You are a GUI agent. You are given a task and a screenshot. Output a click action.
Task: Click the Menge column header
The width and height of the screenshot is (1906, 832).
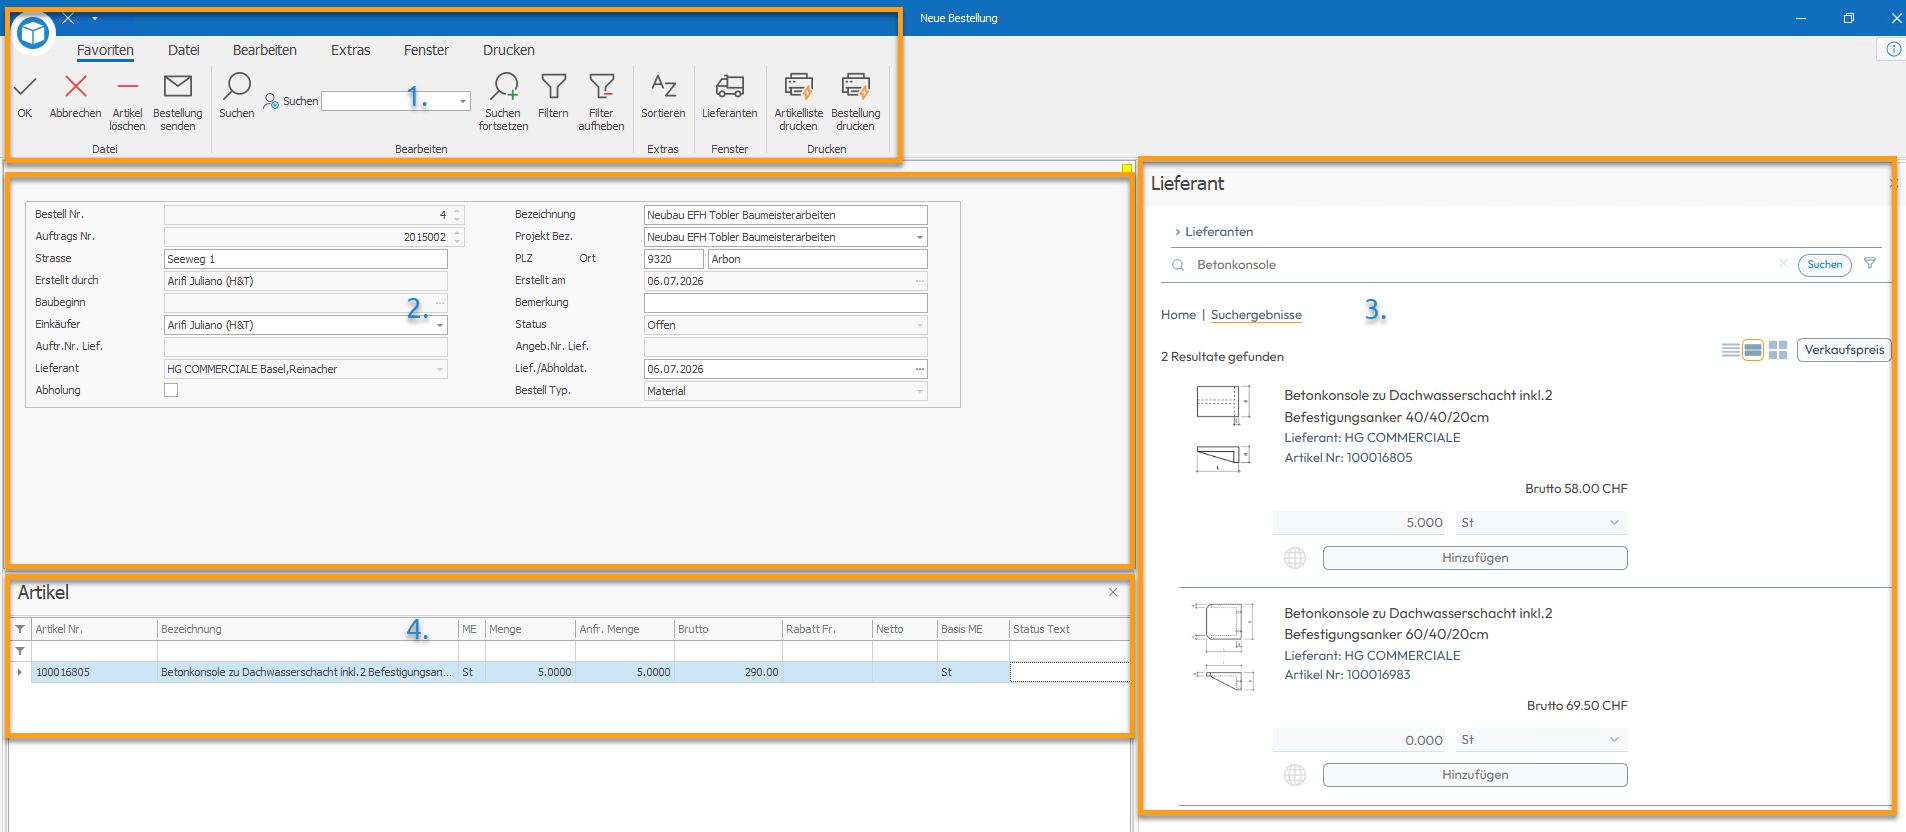[x=530, y=629]
